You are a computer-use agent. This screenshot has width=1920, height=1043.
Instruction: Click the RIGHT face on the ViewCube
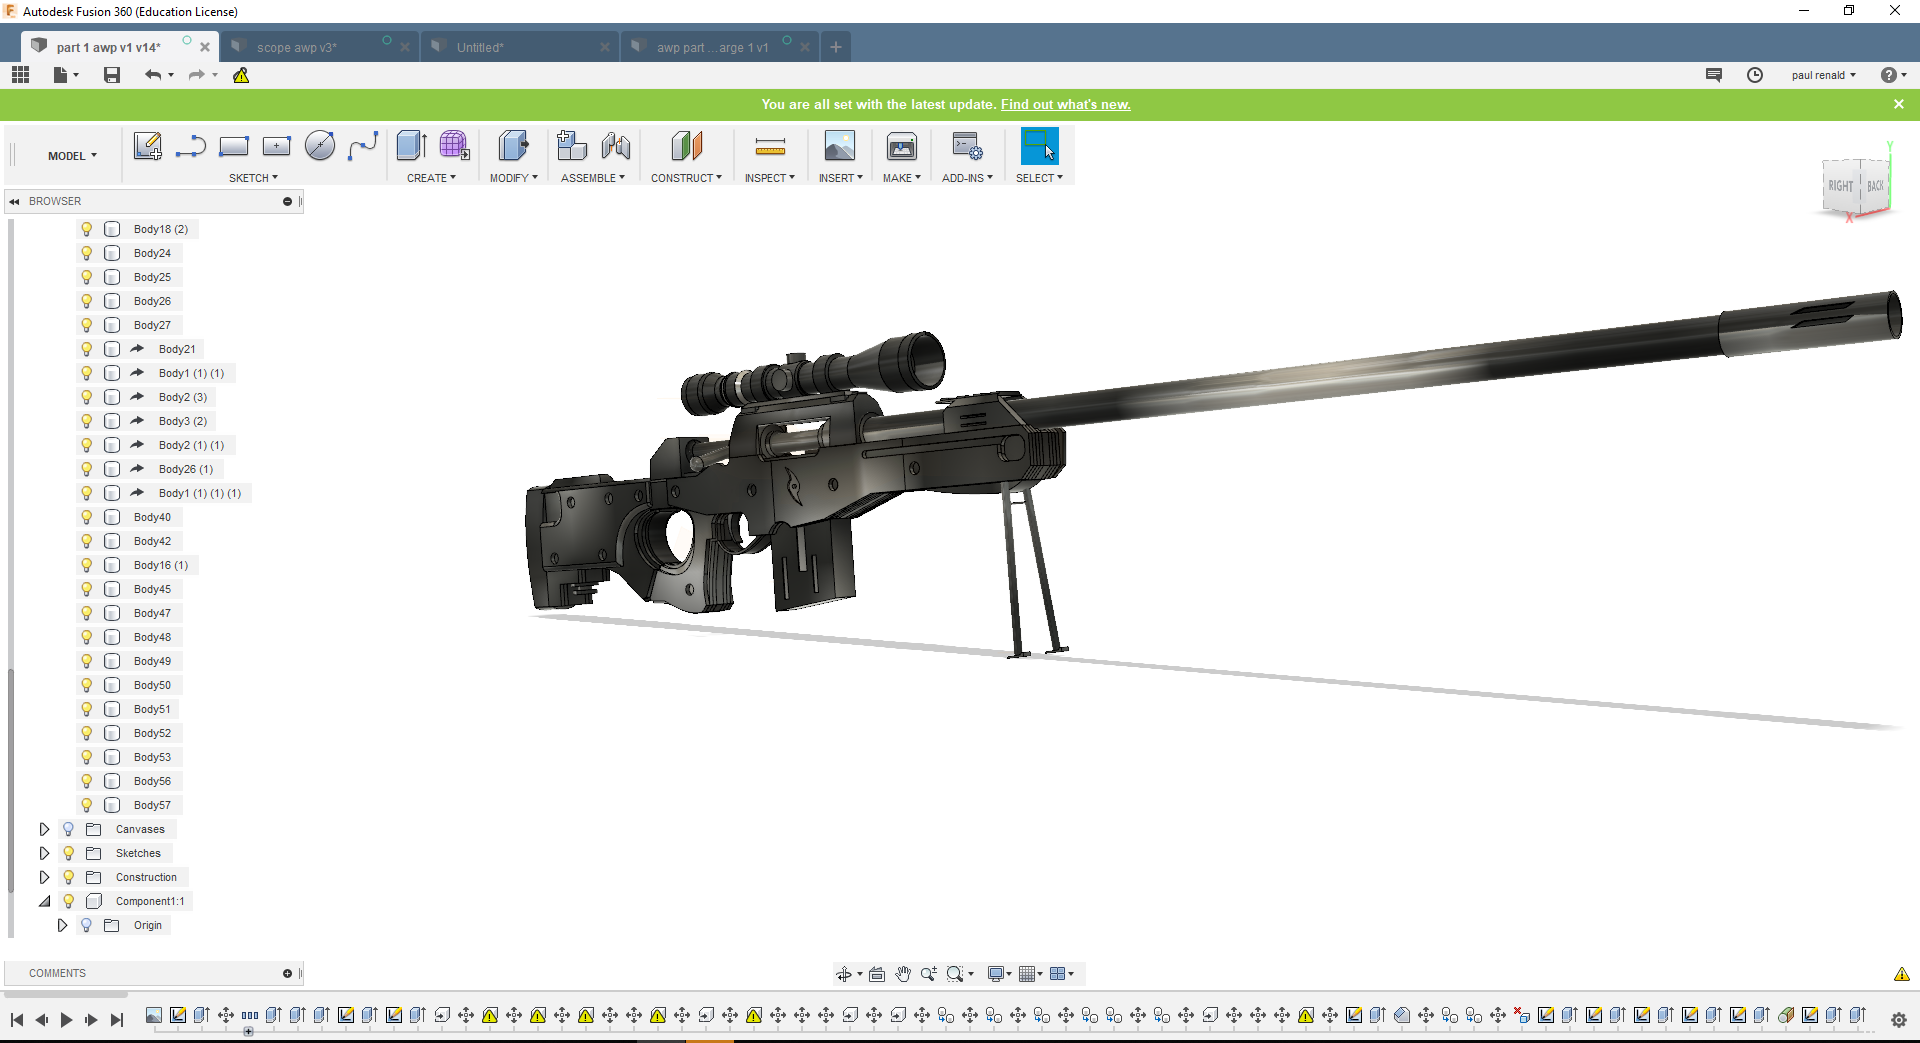[x=1840, y=186]
